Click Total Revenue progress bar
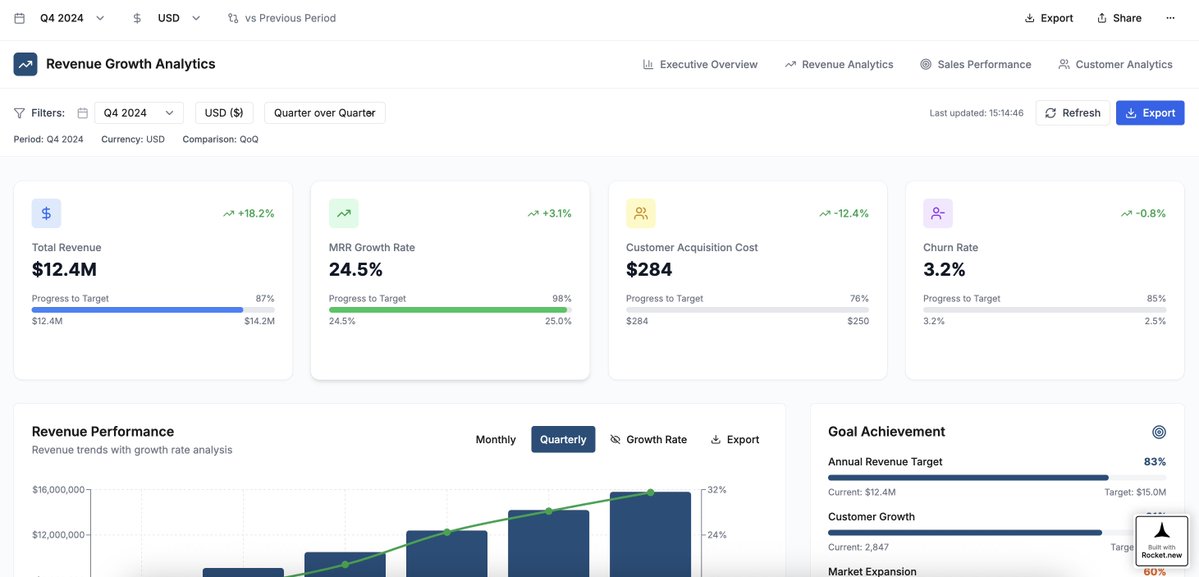Screen dimensions: 1199x577 tap(153, 310)
